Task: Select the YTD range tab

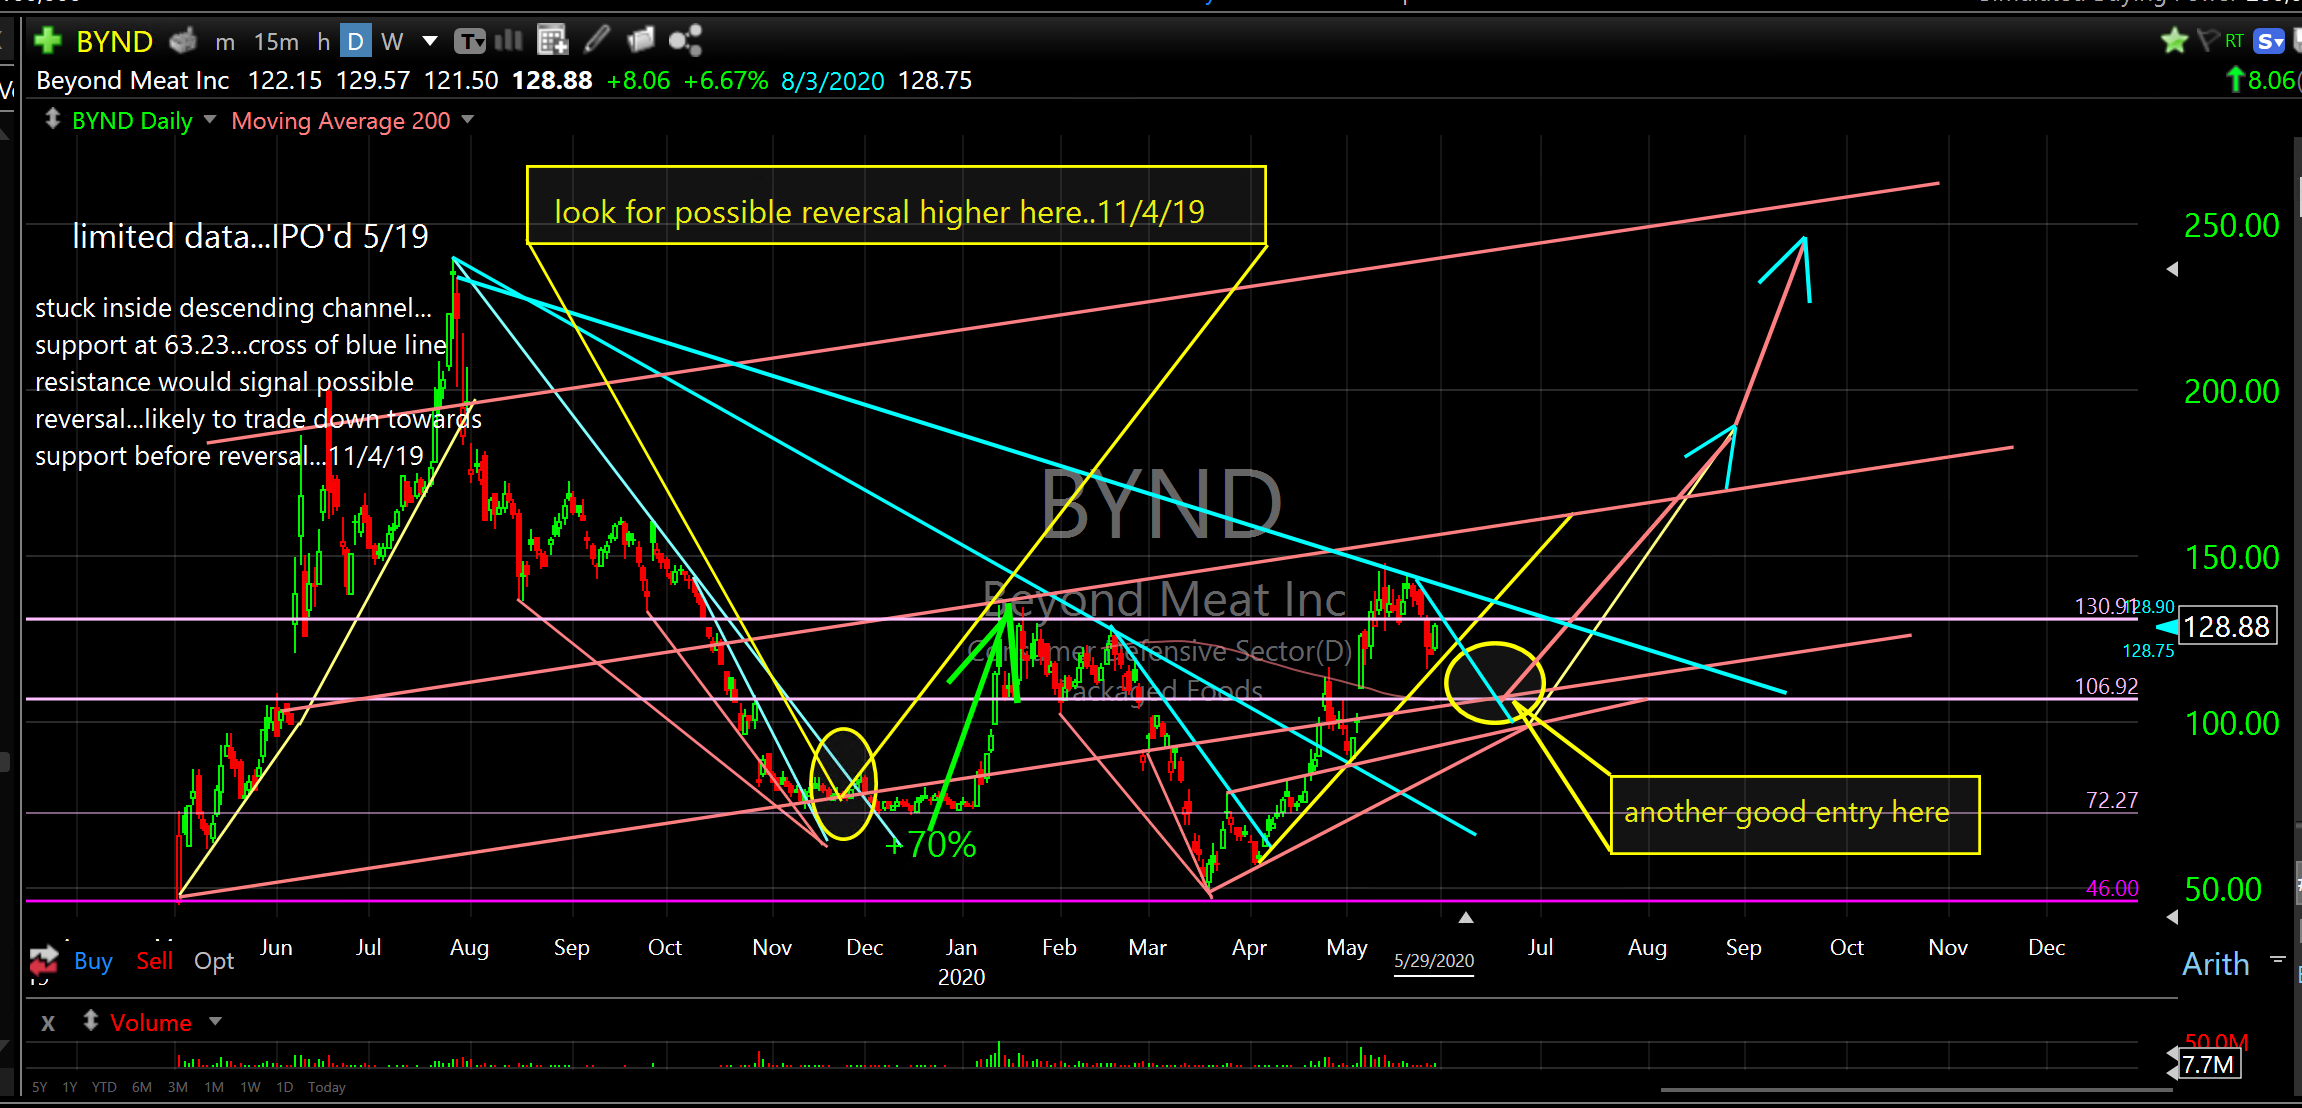Action: pyautogui.click(x=104, y=1087)
